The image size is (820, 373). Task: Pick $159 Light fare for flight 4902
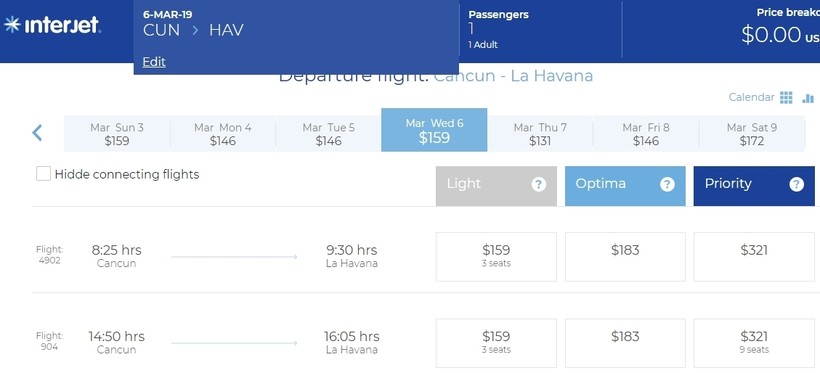coord(496,257)
